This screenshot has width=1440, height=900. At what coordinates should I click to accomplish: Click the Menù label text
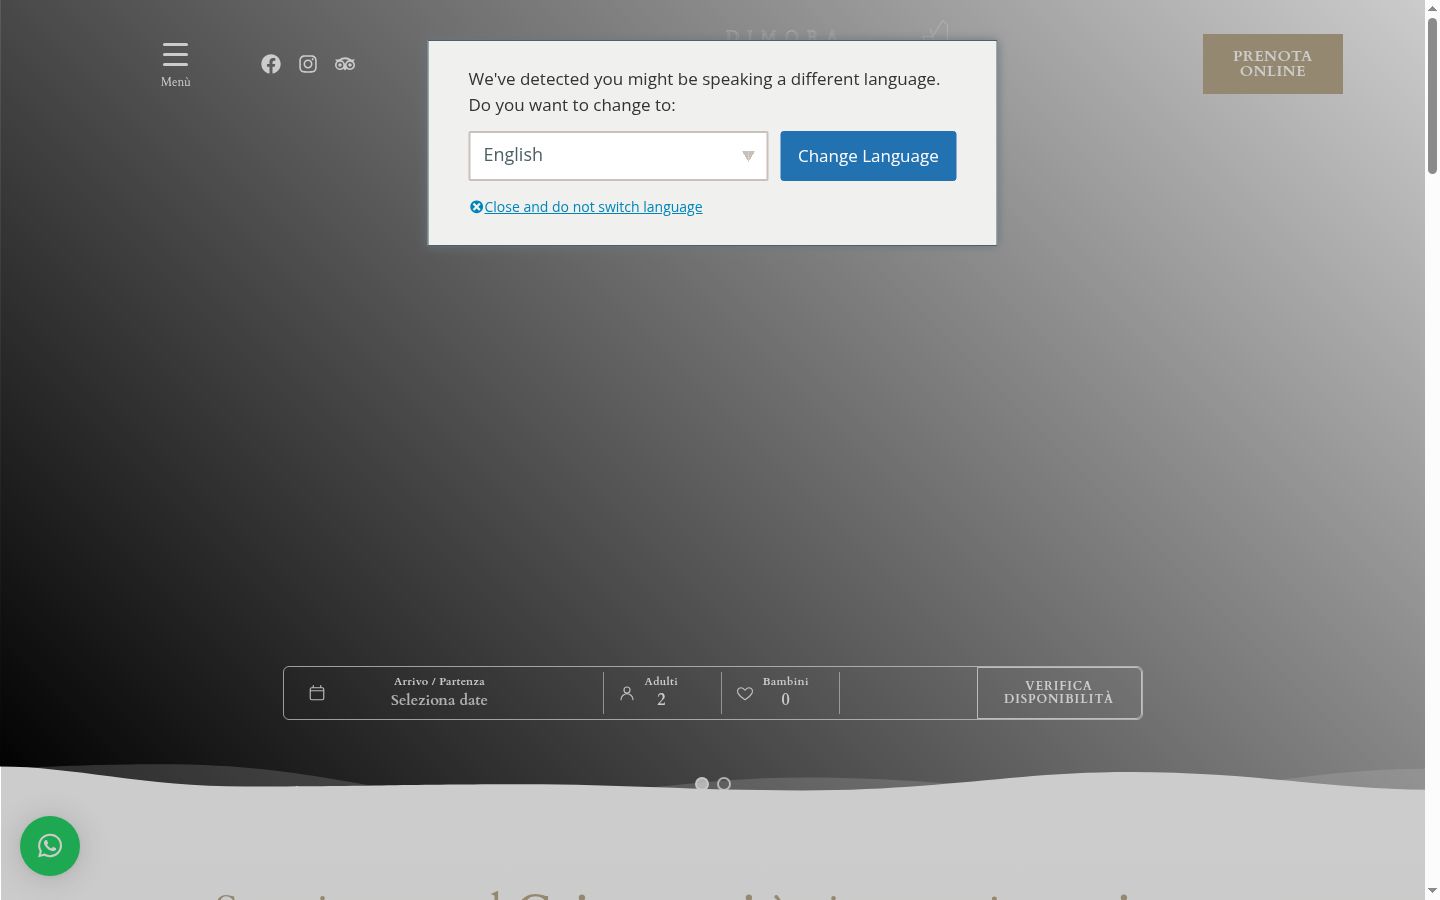(176, 82)
